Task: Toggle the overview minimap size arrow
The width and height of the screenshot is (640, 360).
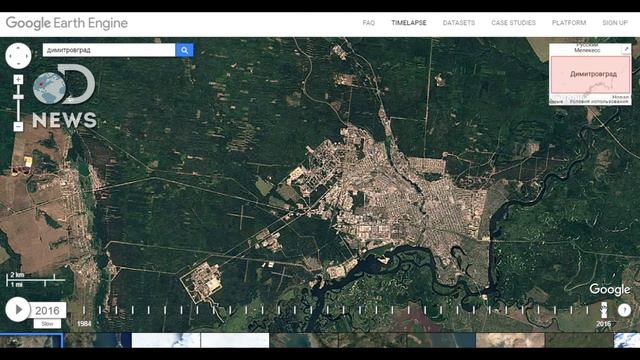Action: (626, 49)
